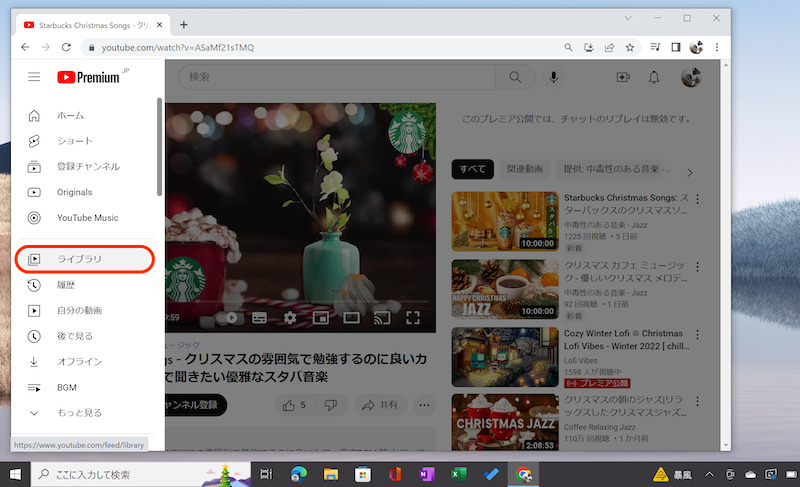Viewport: 800px width, 487px height.
Task: Click the notifications bell icon
Action: [654, 77]
